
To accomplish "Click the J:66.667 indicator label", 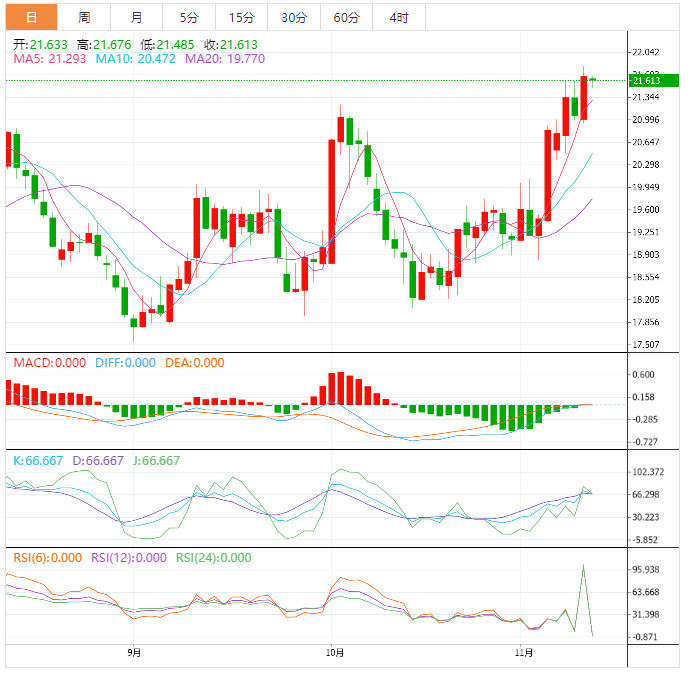I will click(157, 461).
